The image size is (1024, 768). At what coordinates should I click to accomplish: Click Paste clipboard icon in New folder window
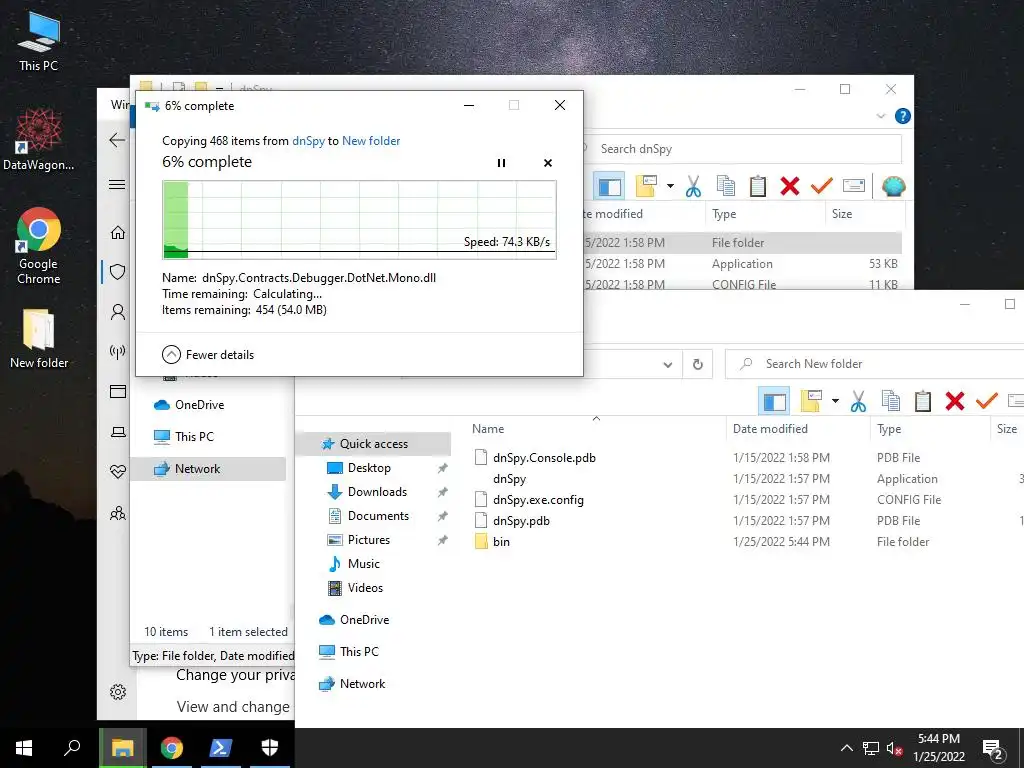point(923,401)
